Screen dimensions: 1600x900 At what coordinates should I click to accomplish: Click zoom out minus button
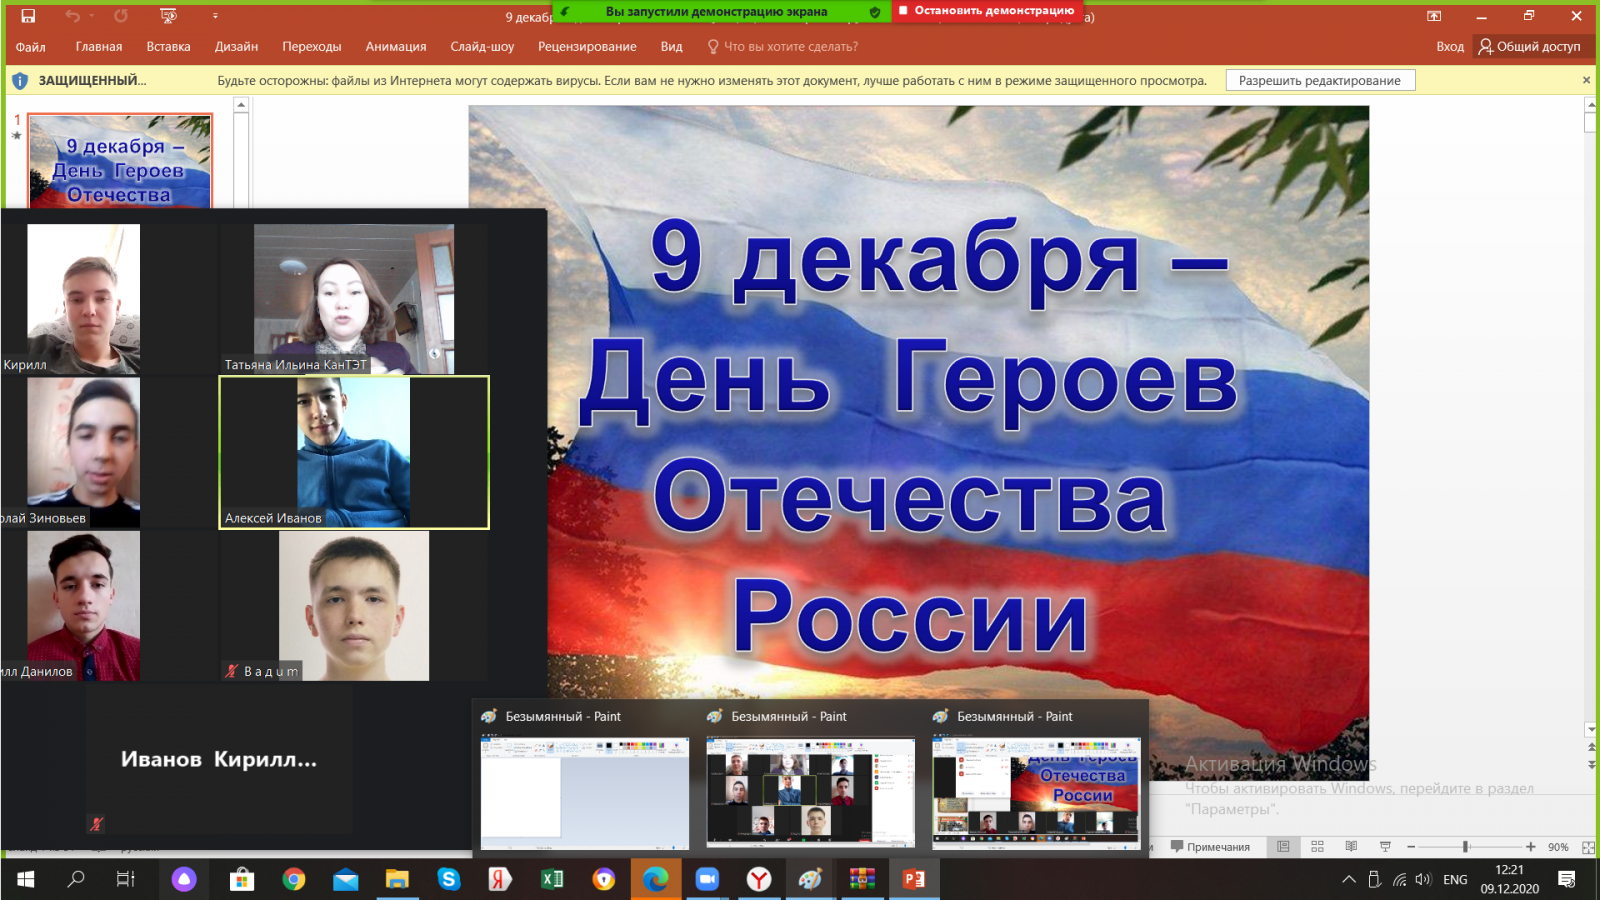click(x=1411, y=847)
